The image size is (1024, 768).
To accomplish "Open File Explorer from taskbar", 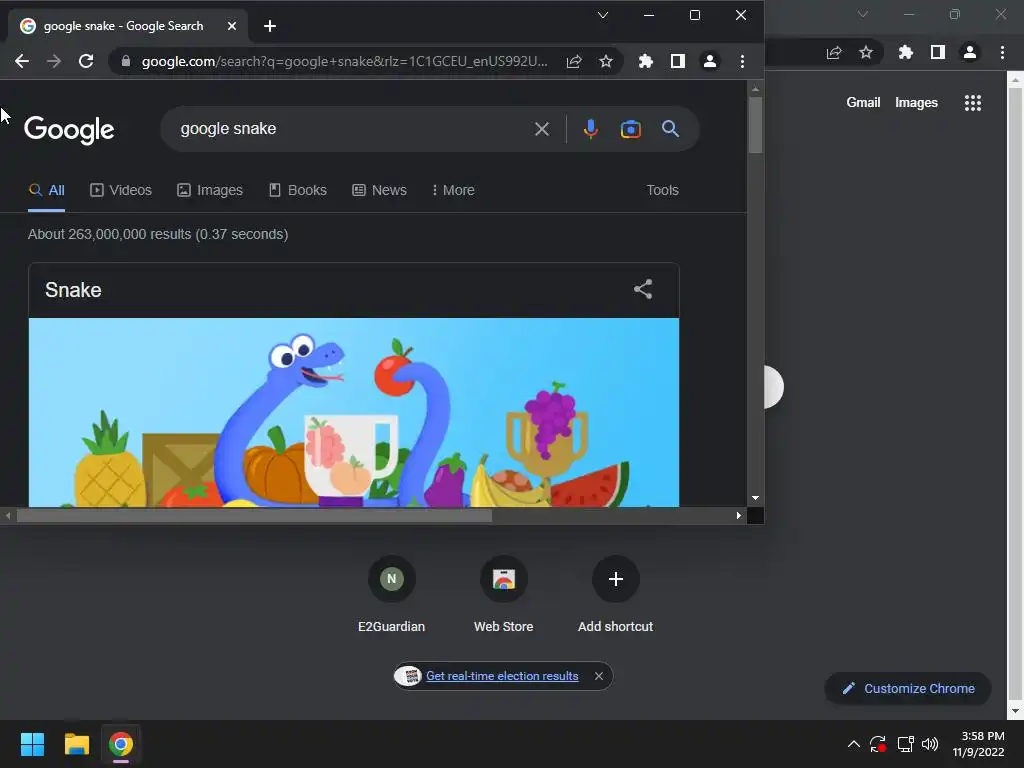I will [76, 744].
